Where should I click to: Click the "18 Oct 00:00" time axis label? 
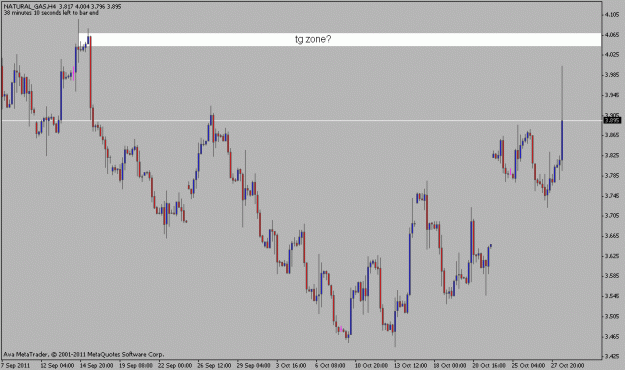point(450,365)
